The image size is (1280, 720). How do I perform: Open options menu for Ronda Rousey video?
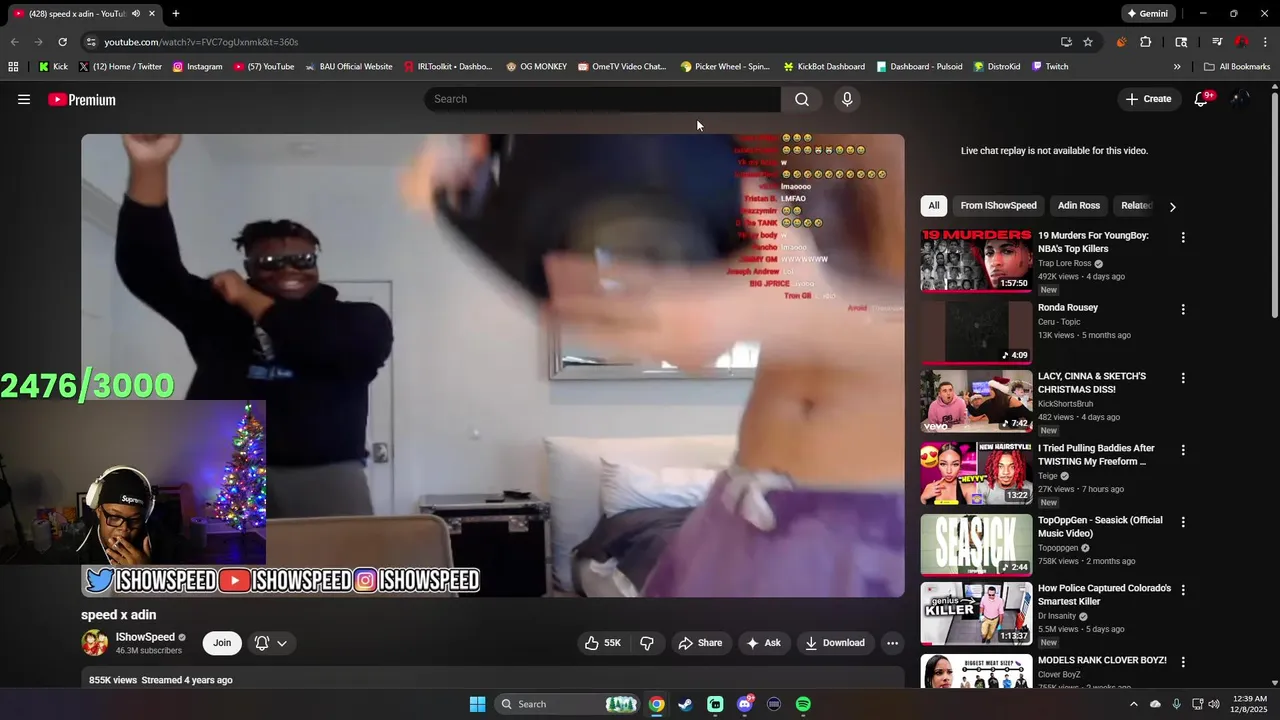coord(1183,310)
